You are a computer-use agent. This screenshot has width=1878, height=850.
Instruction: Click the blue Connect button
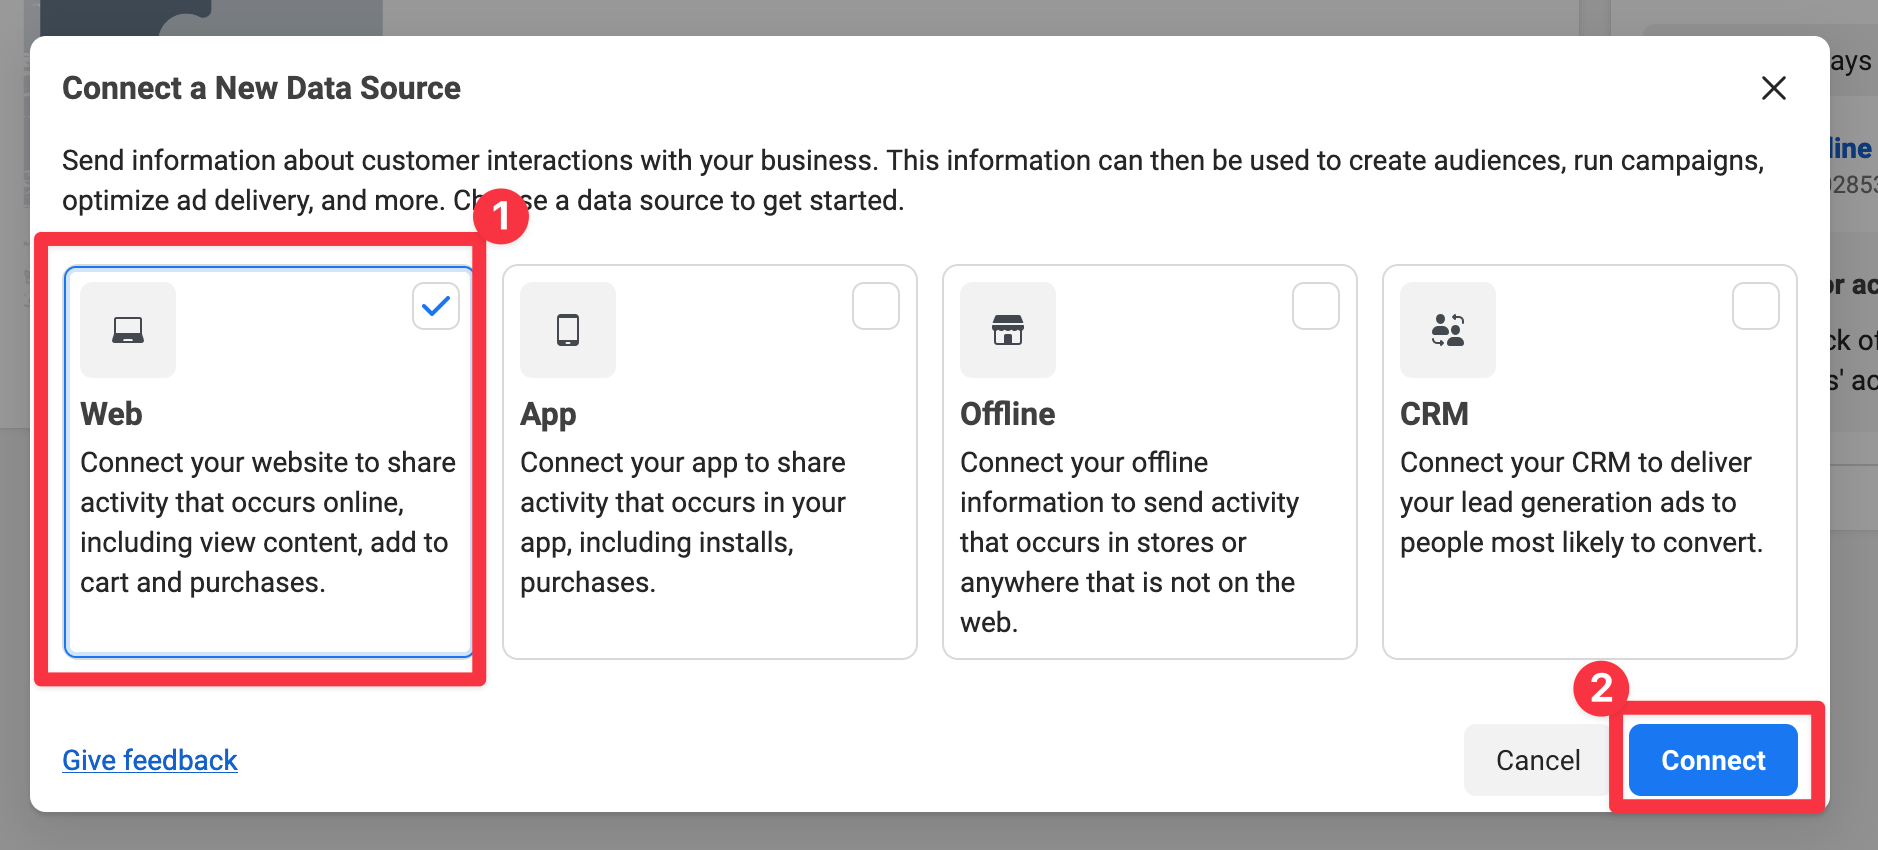point(1713,760)
